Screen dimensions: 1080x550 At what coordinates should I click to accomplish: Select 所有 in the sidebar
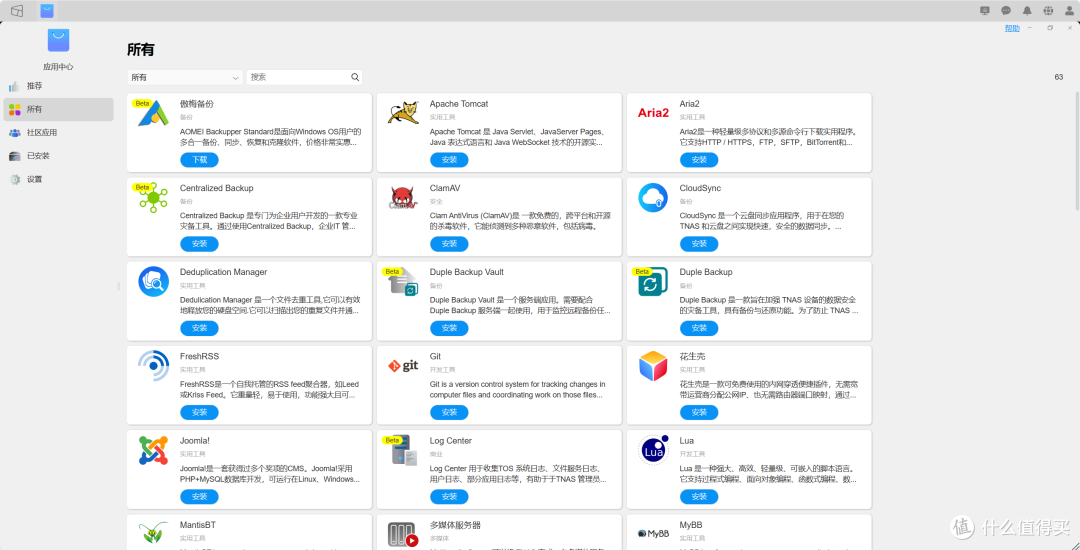[59, 109]
